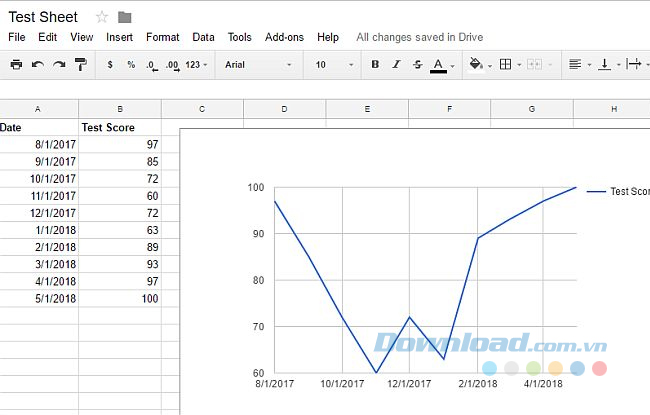Click the Text wrapping icon

coord(634,64)
